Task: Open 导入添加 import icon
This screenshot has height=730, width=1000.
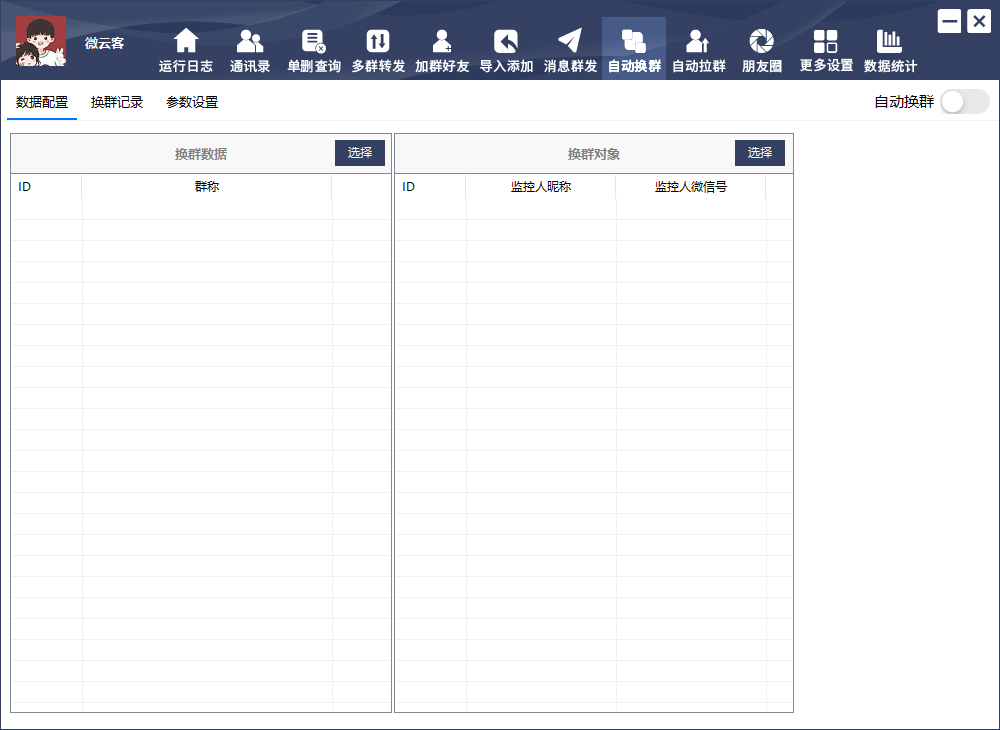Action: 506,42
